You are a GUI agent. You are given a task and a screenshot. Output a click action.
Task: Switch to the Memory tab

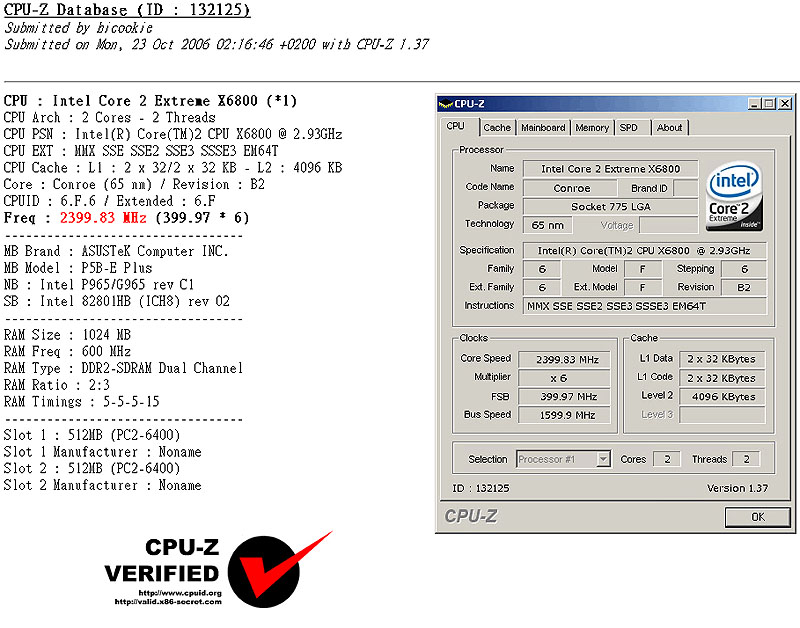[592, 128]
